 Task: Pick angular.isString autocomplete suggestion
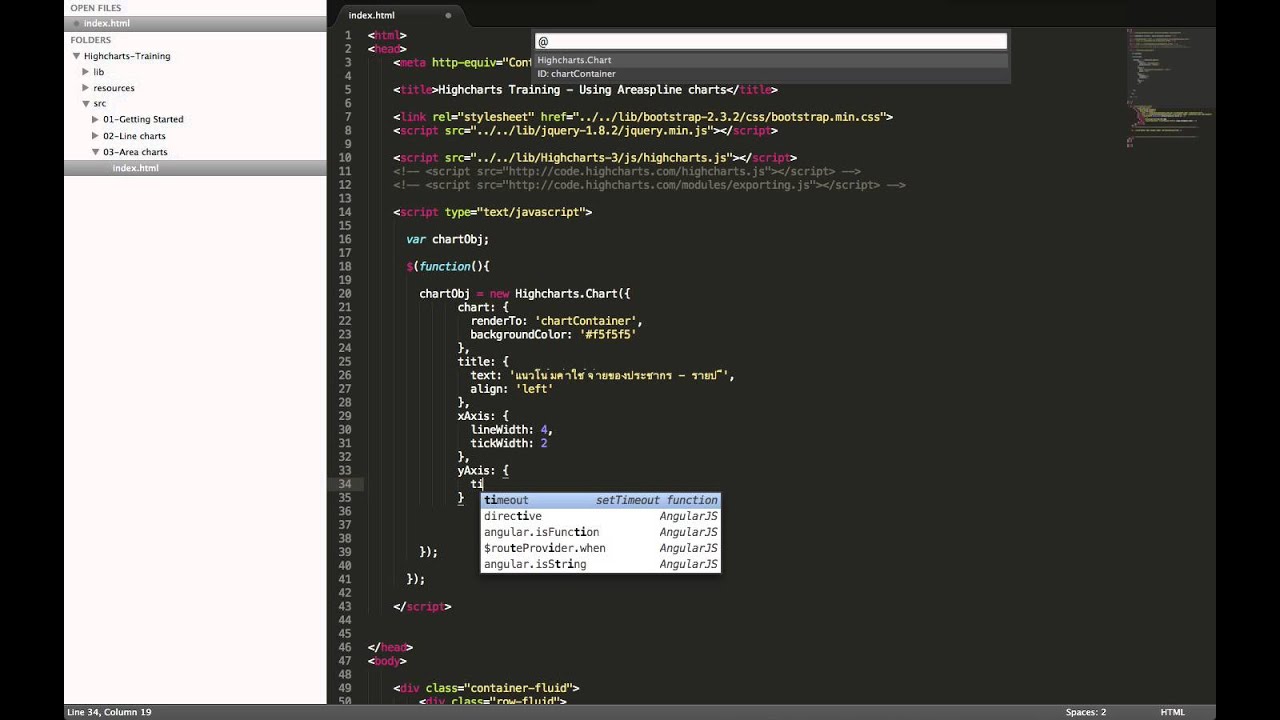(x=600, y=564)
